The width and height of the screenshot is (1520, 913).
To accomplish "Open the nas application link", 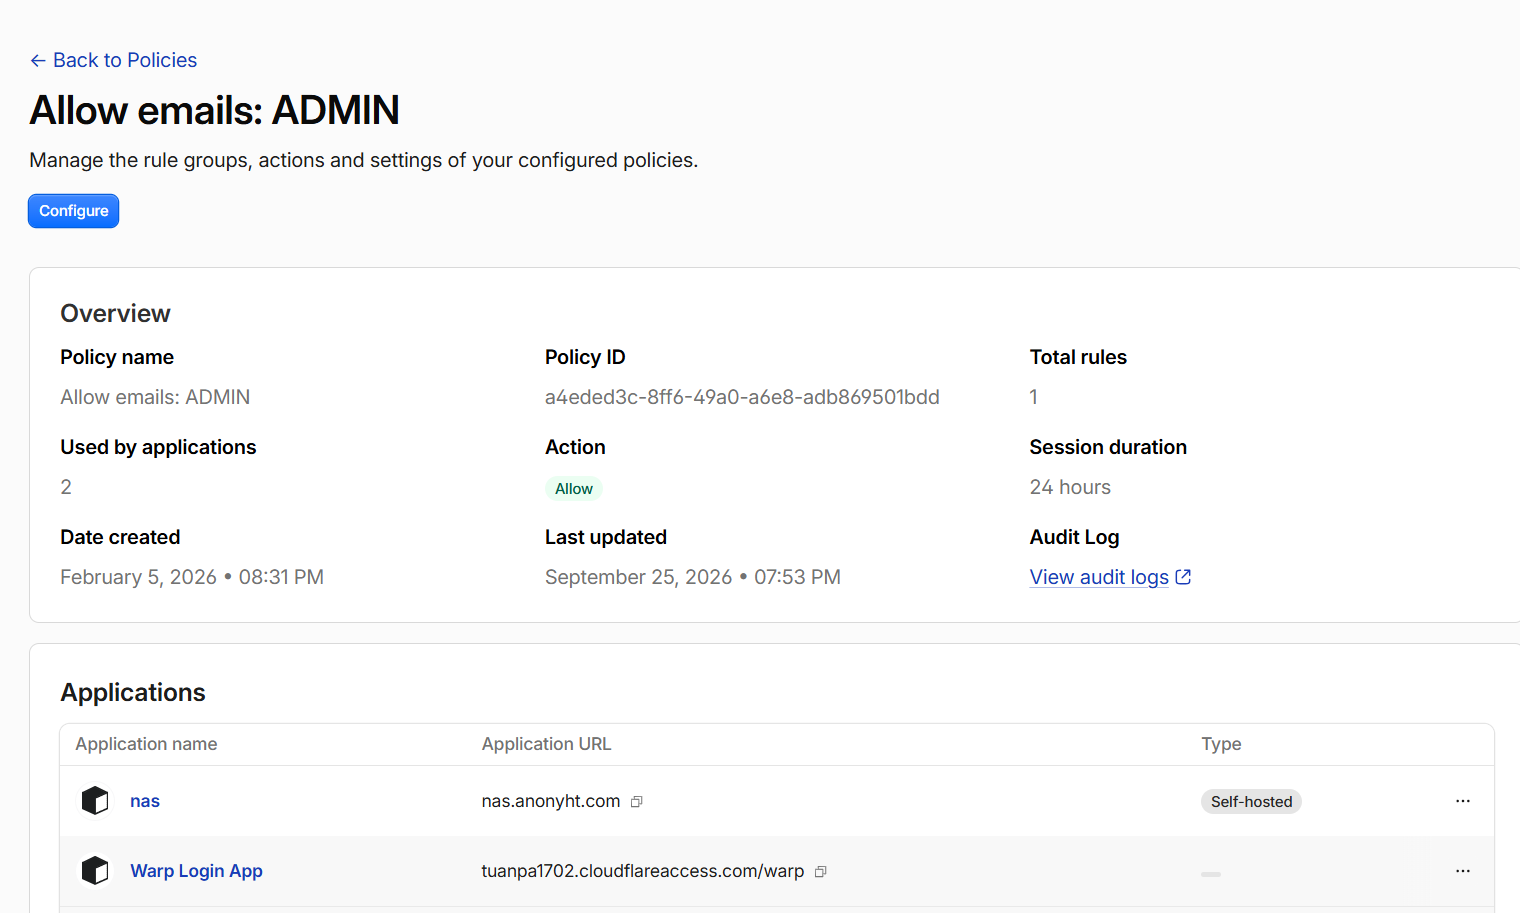I will 145,801.
